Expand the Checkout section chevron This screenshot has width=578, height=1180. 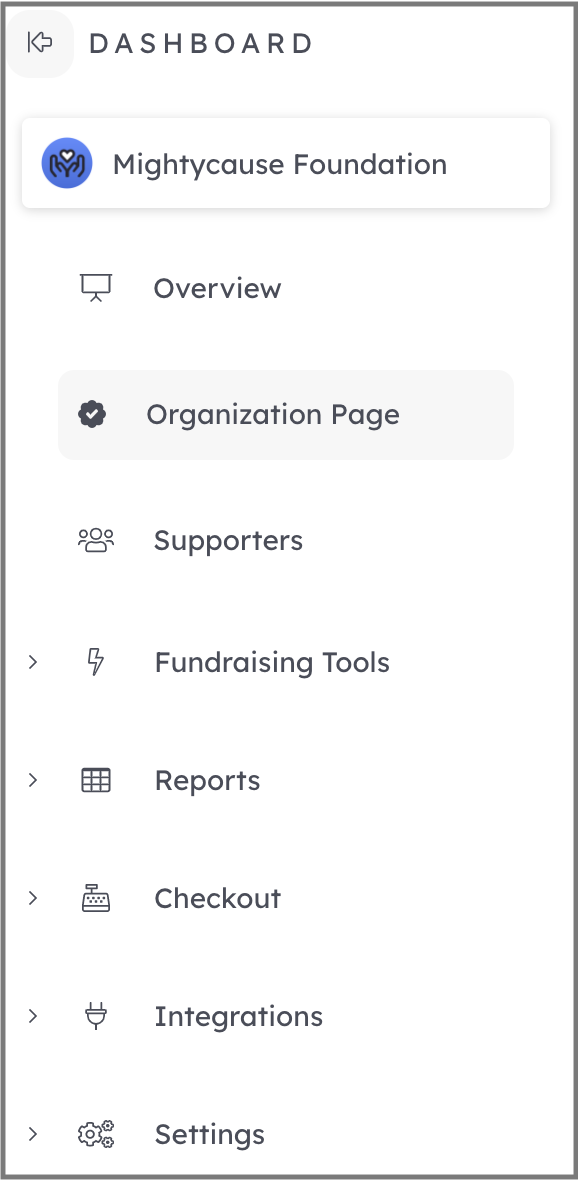(x=32, y=898)
